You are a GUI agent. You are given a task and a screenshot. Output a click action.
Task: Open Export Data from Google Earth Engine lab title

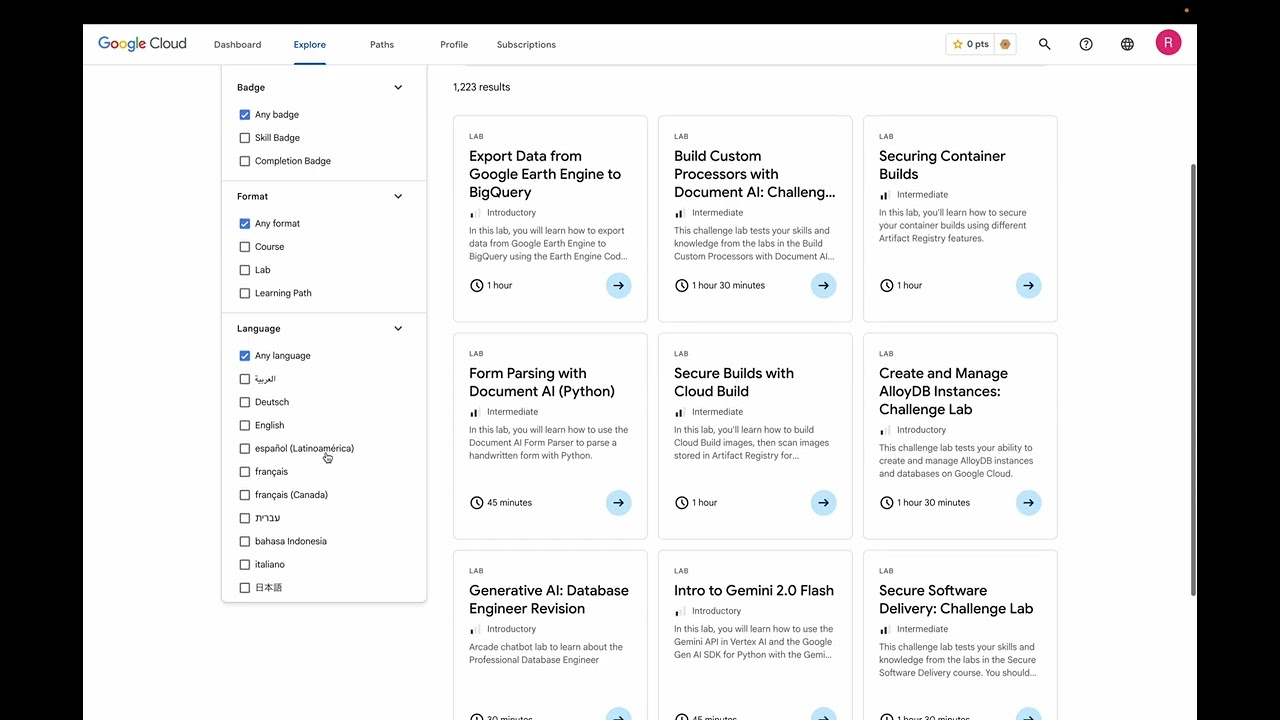coord(545,174)
